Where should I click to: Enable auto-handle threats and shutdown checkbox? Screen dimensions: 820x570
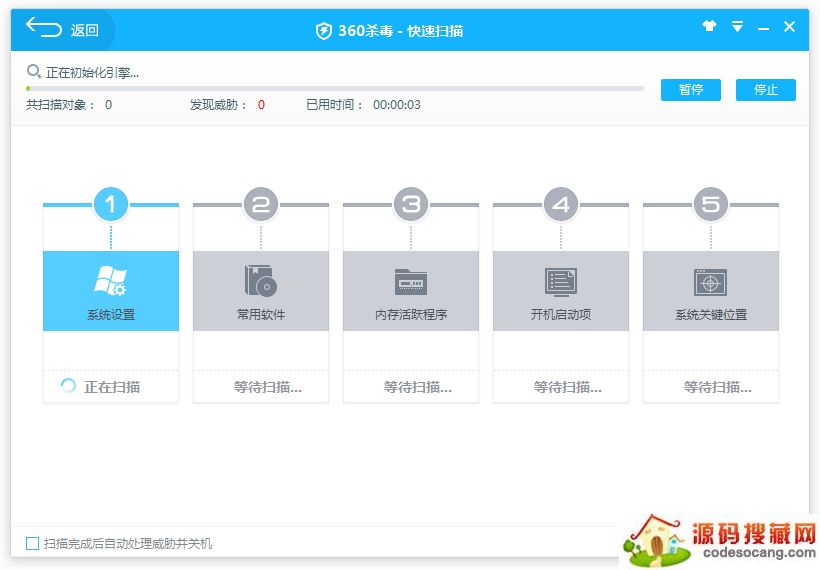pyautogui.click(x=33, y=544)
